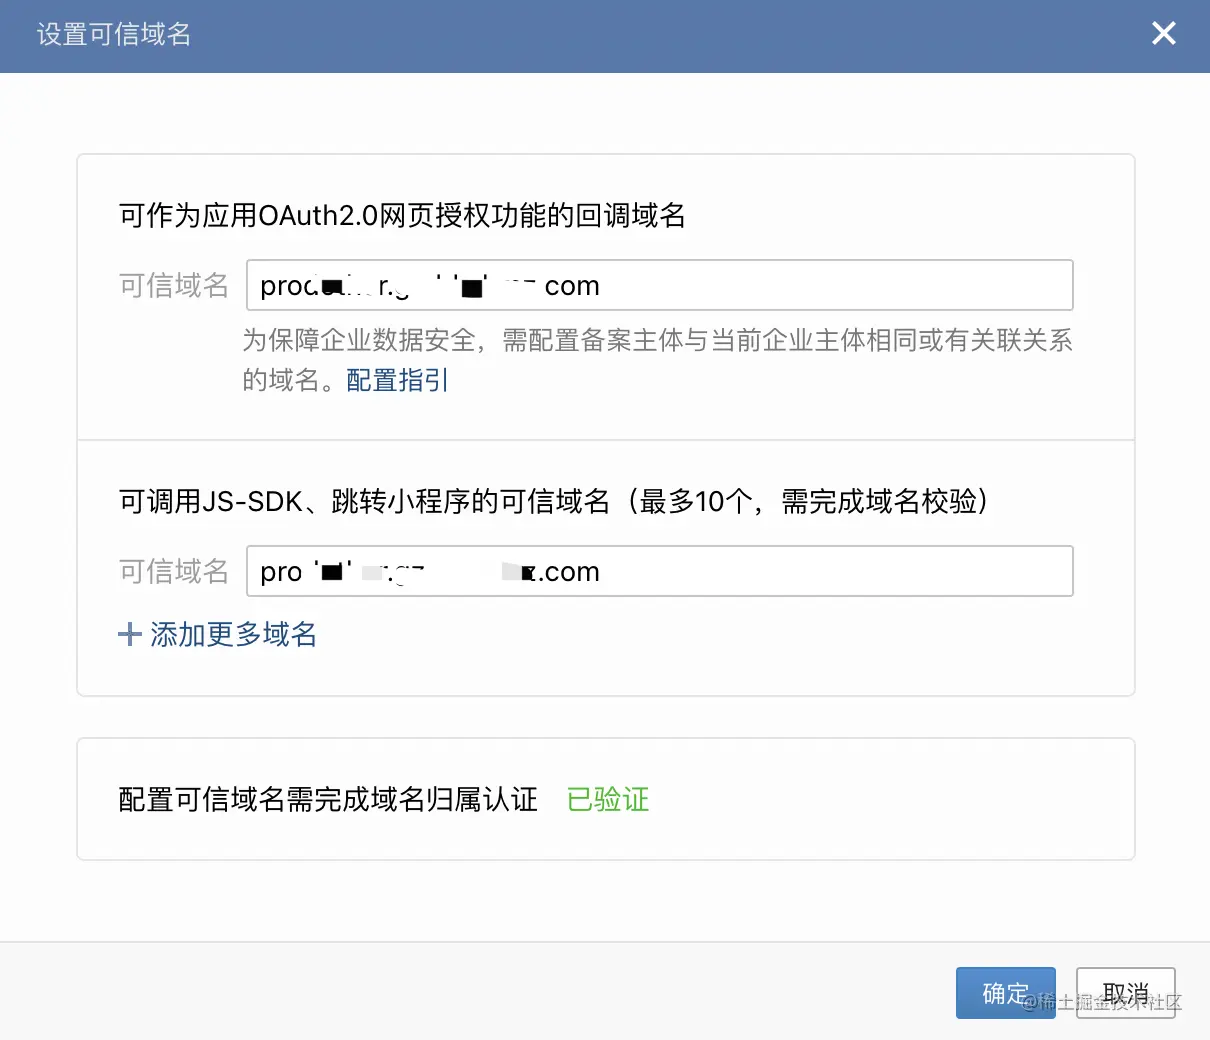
Task: Focus the OAuth2.0 callback domain input
Action: (x=800, y=285)
